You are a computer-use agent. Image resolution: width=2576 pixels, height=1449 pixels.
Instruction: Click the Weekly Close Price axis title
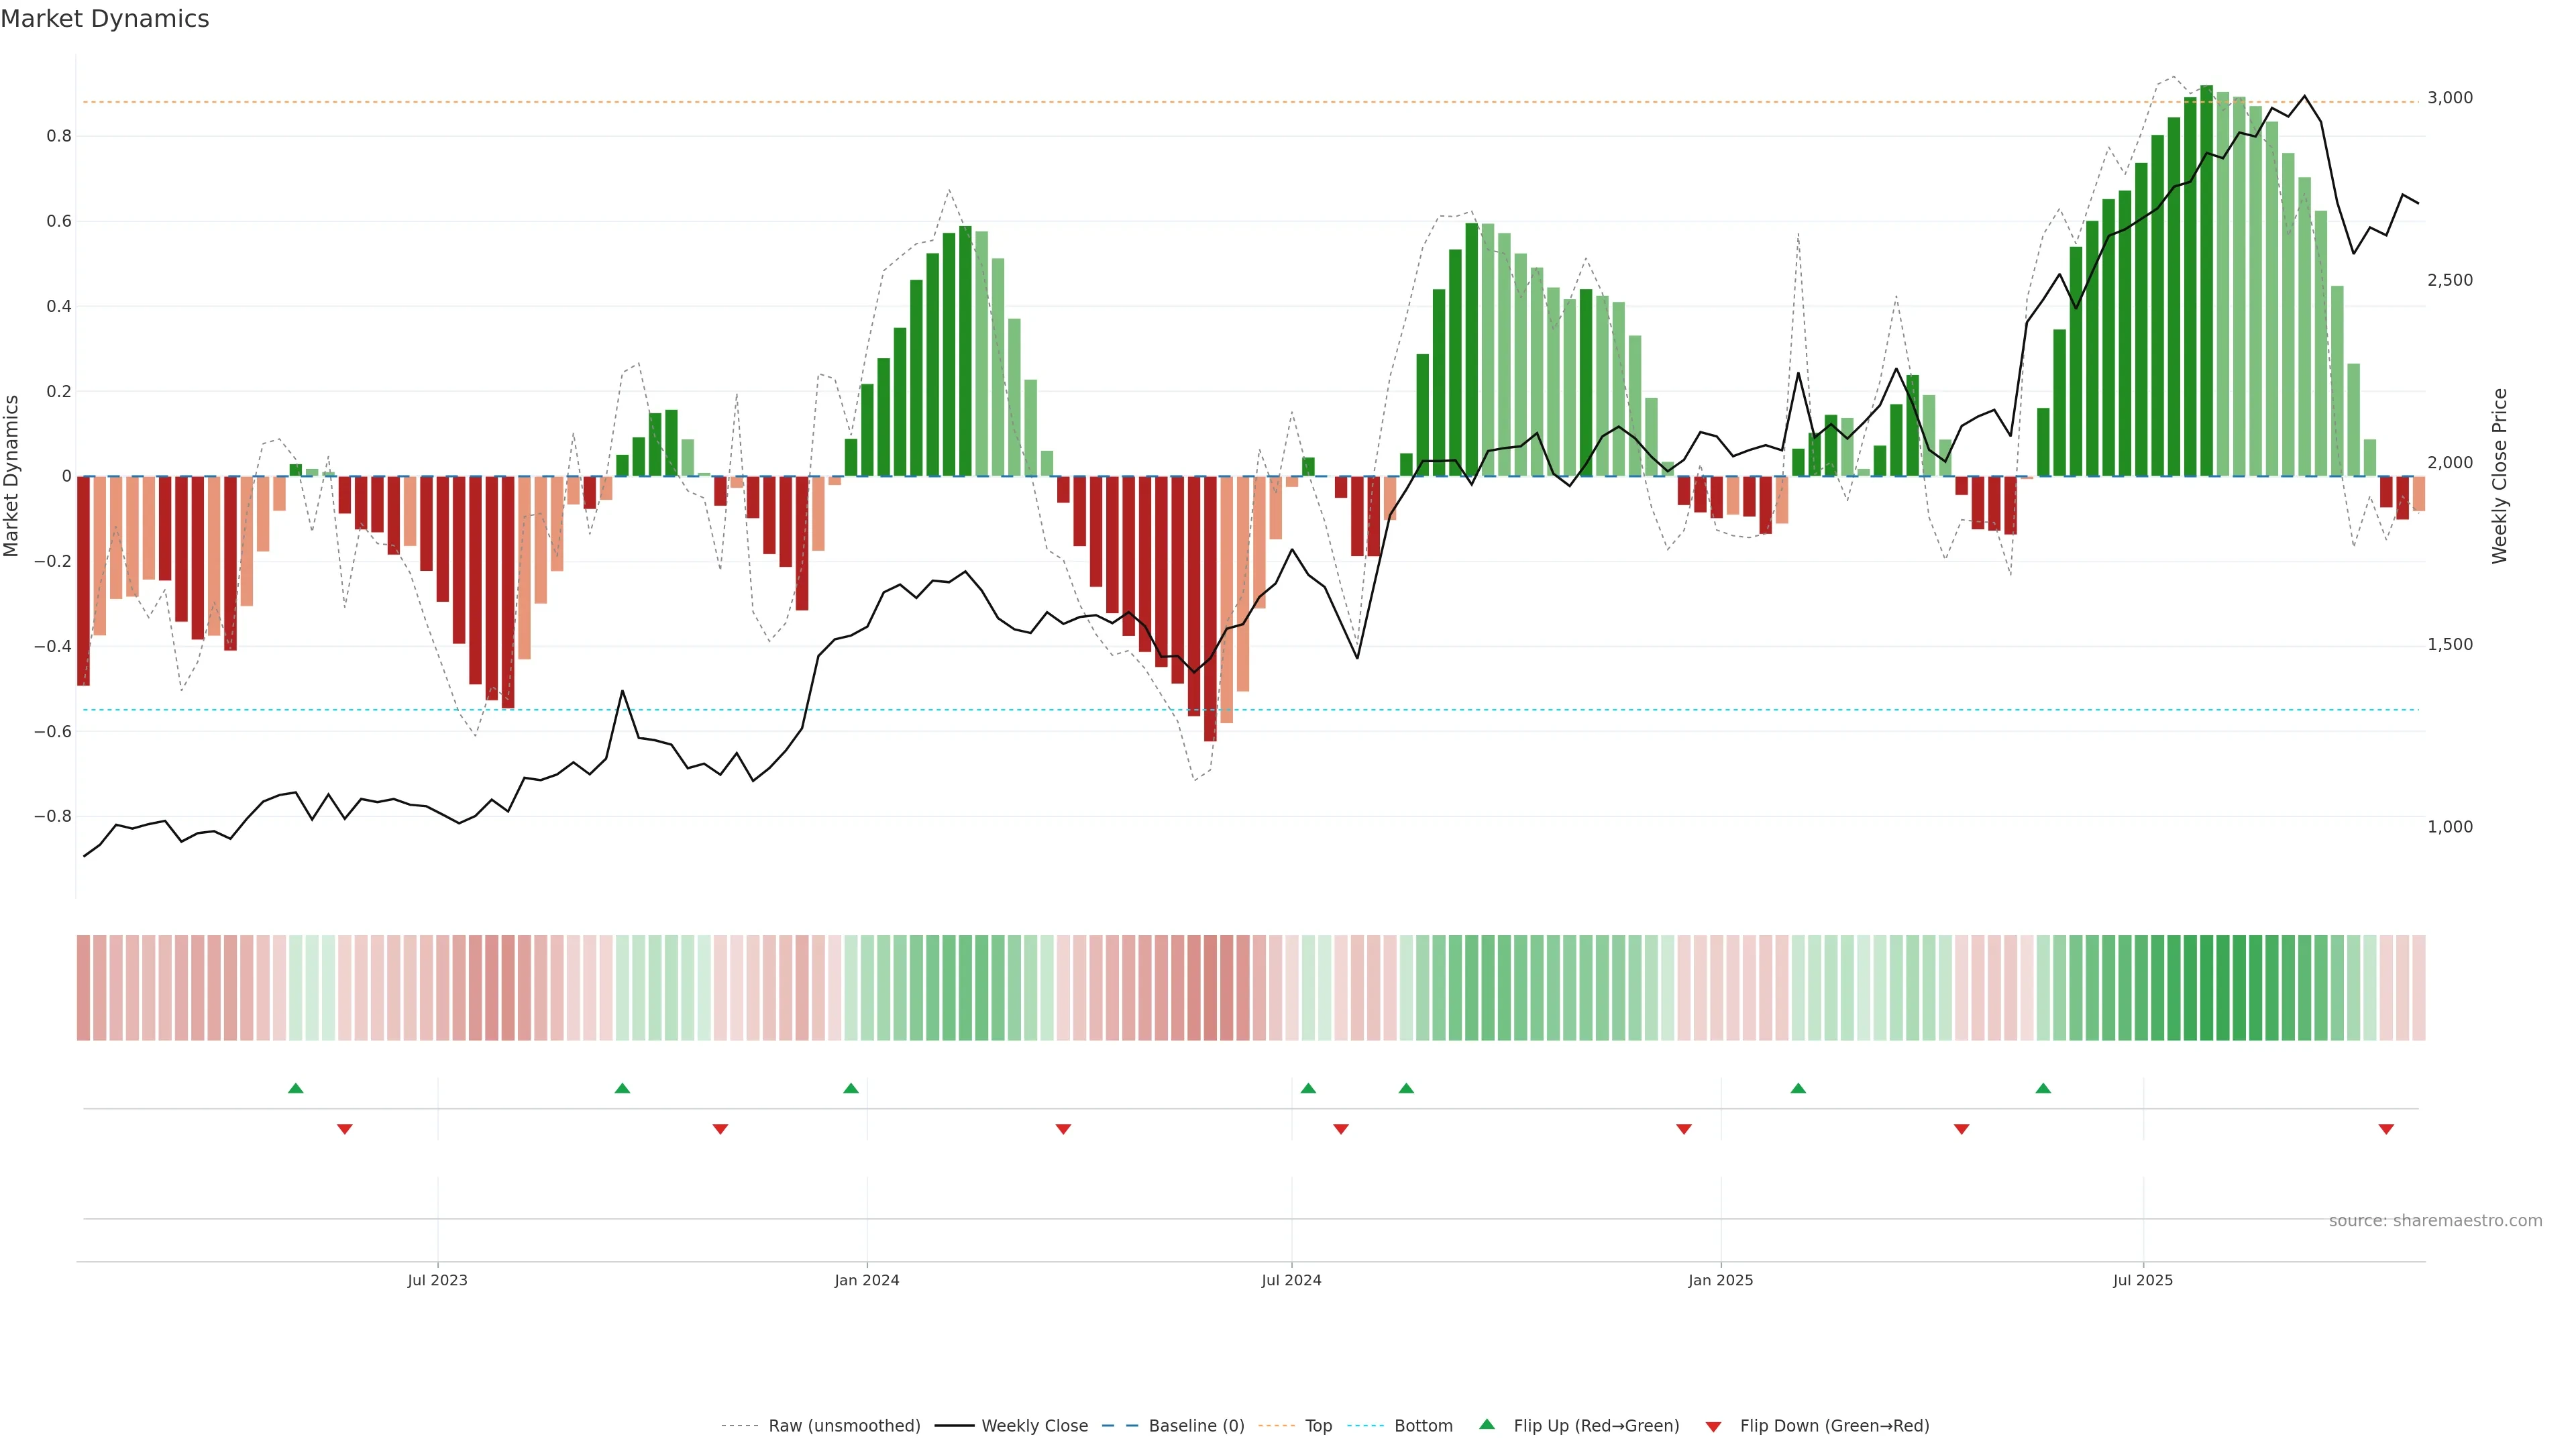pos(2500,476)
